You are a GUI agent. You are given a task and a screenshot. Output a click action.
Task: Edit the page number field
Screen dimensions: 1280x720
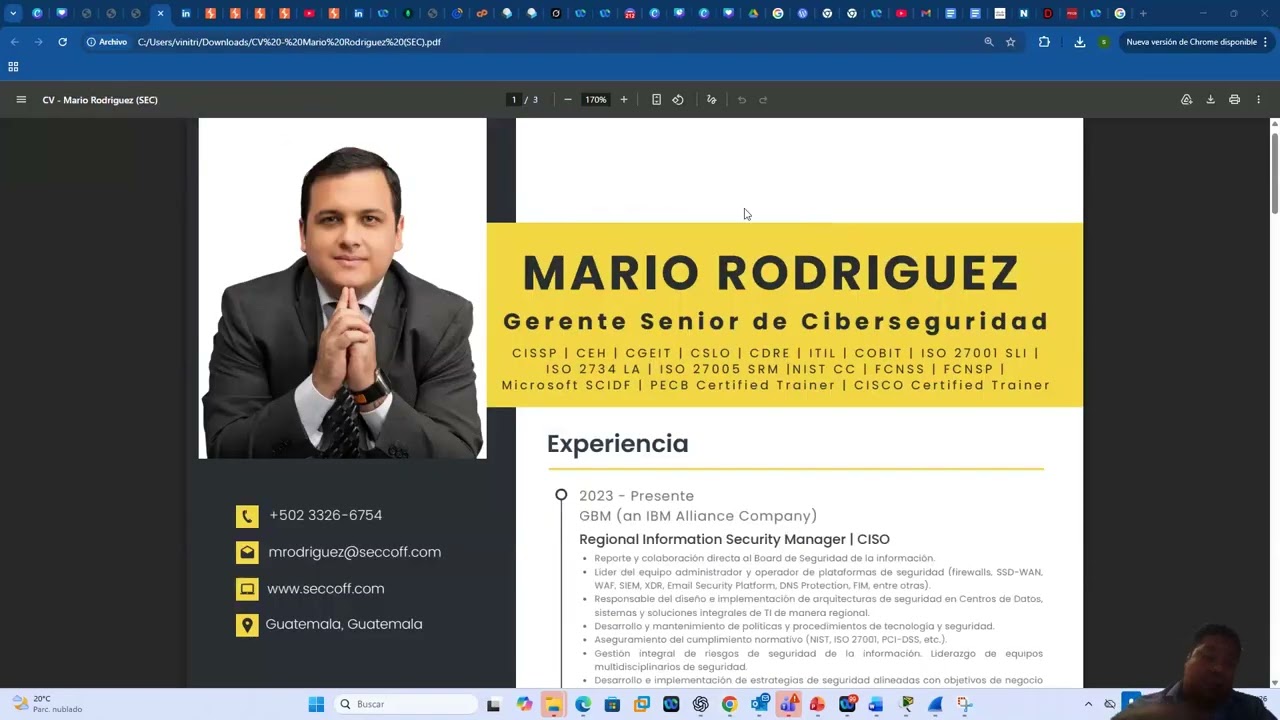coord(514,100)
